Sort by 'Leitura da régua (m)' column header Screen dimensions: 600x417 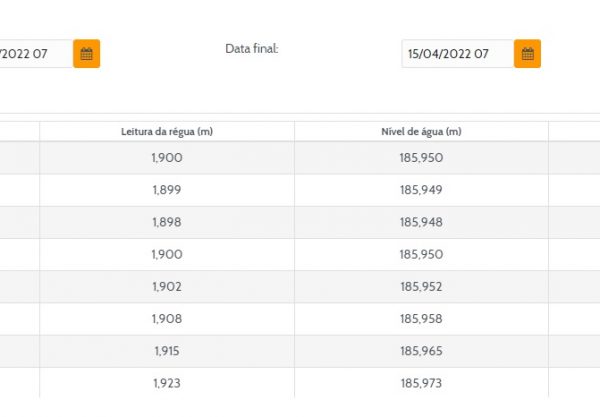(x=167, y=131)
